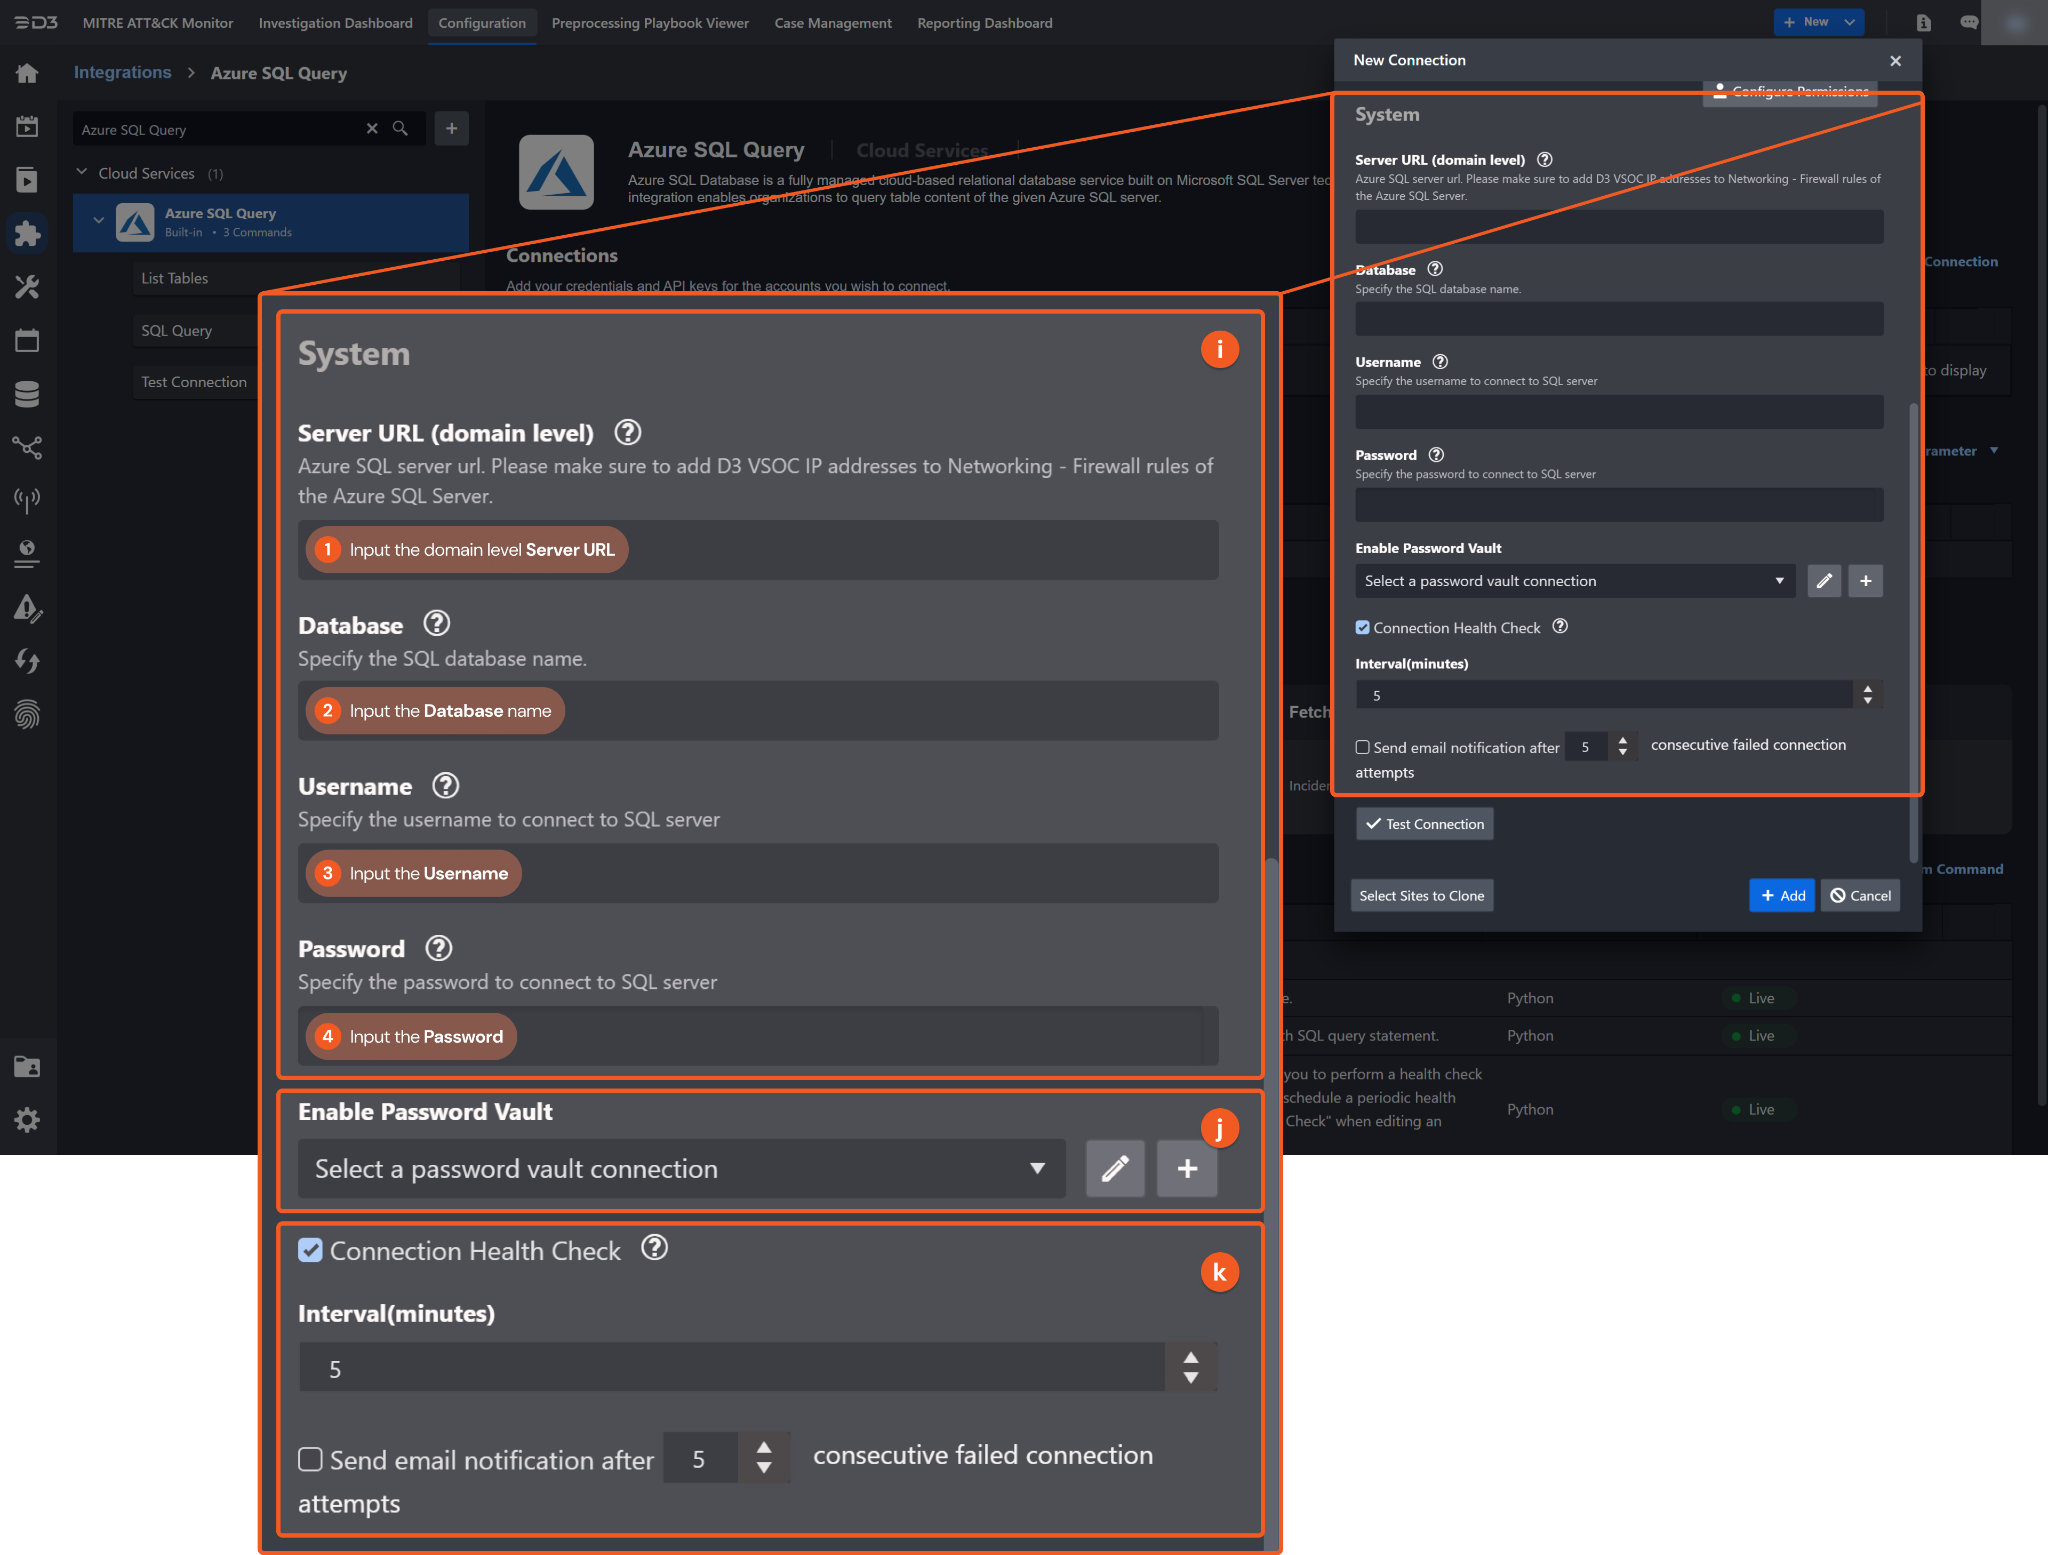Click the Server URL help question icon
Image resolution: width=2048 pixels, height=1555 pixels.
click(1544, 160)
